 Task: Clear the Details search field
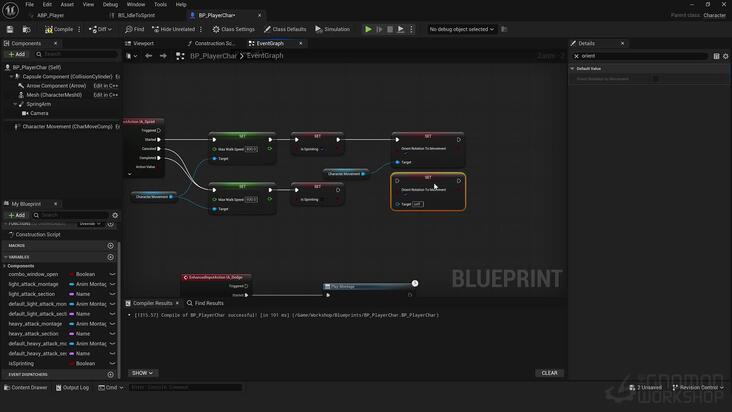point(577,56)
